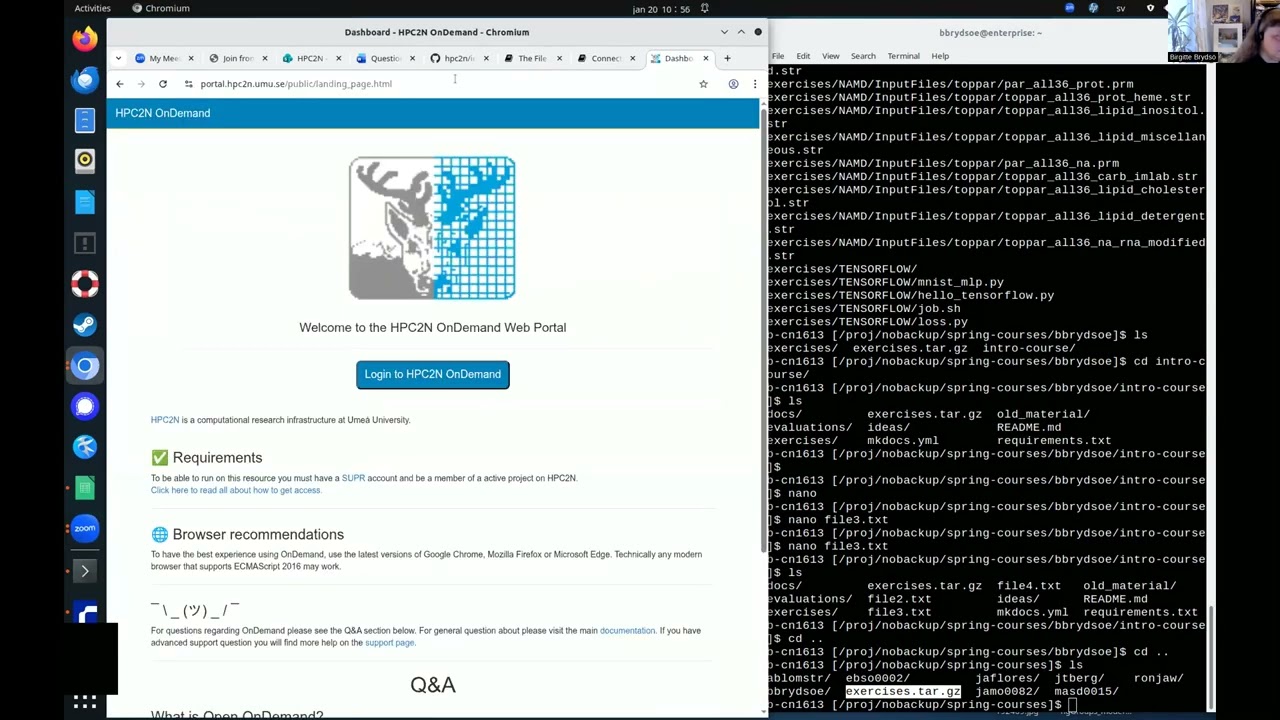1280x720 pixels.
Task: Reload the HPC2N portal page
Action: tap(163, 84)
